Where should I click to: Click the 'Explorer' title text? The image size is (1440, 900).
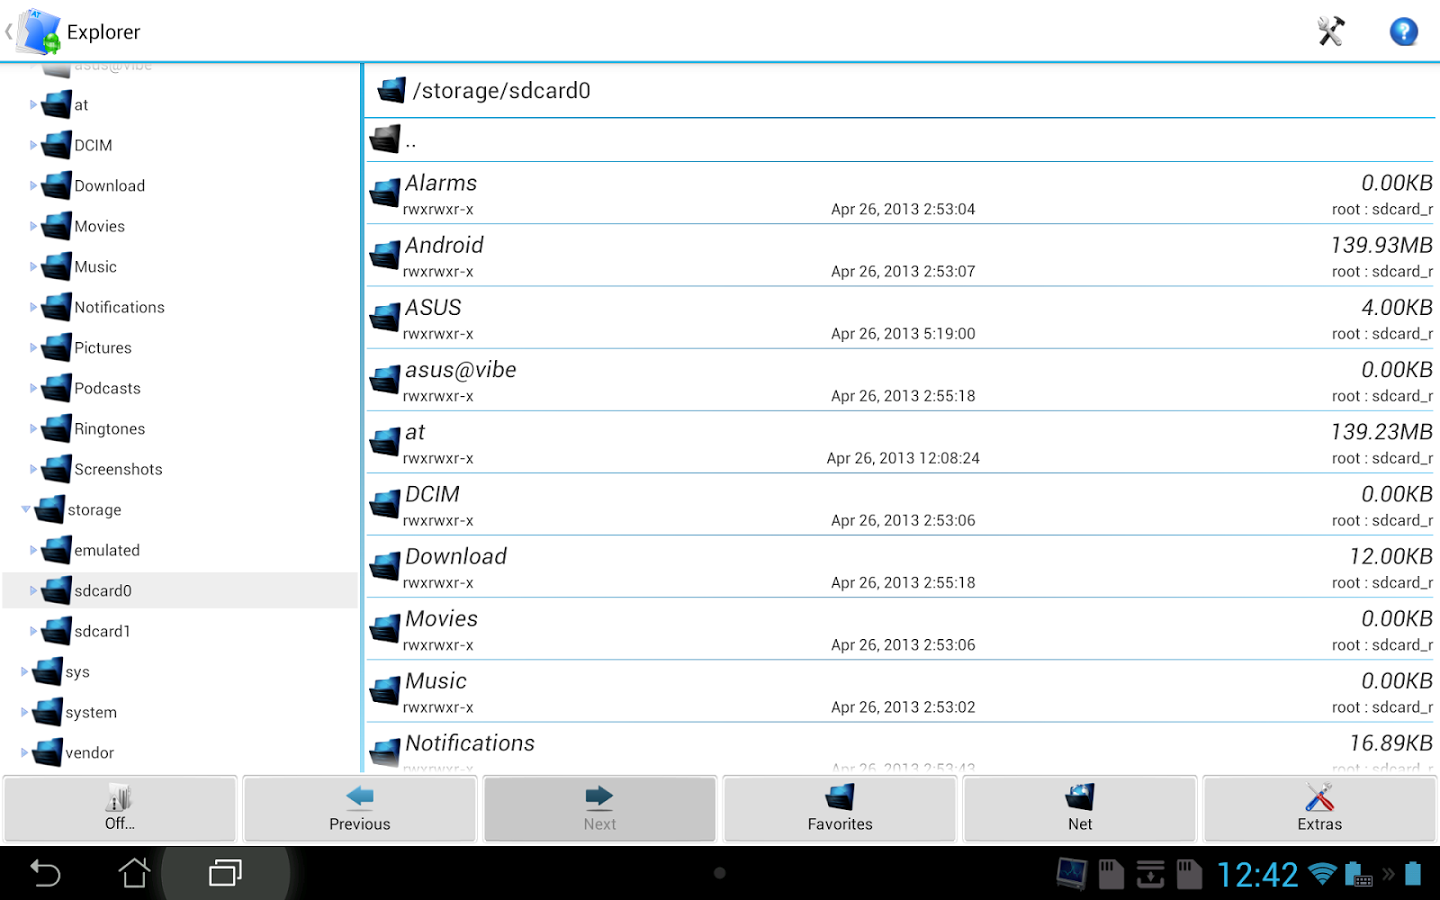[x=104, y=32]
